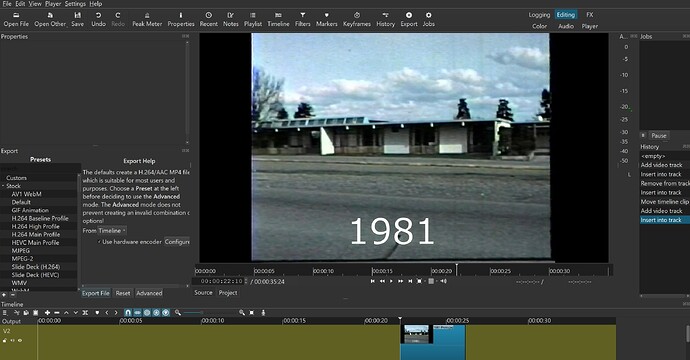The width and height of the screenshot is (690, 360).
Task: Click the timeline Lift up-arrow icon
Action: [66, 313]
